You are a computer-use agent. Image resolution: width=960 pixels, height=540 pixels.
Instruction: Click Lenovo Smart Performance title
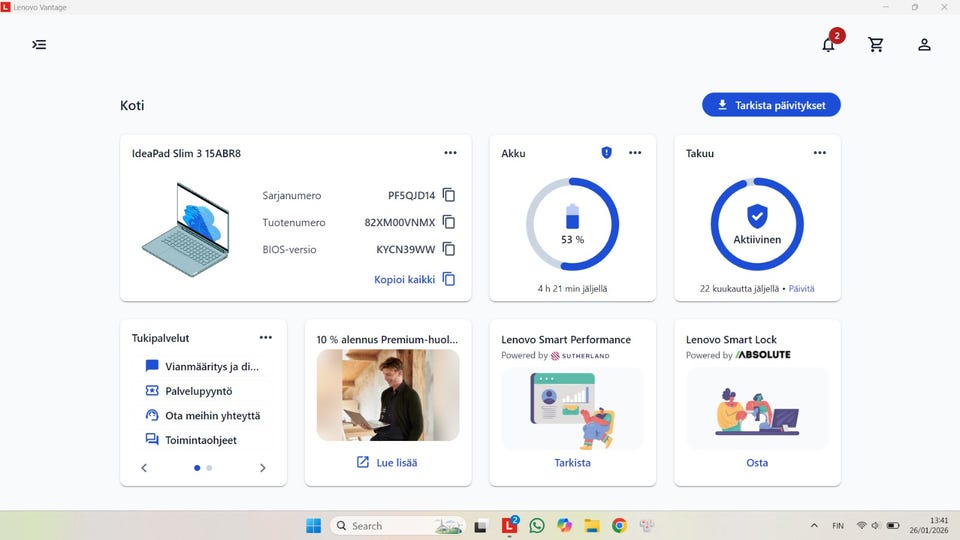pyautogui.click(x=566, y=339)
